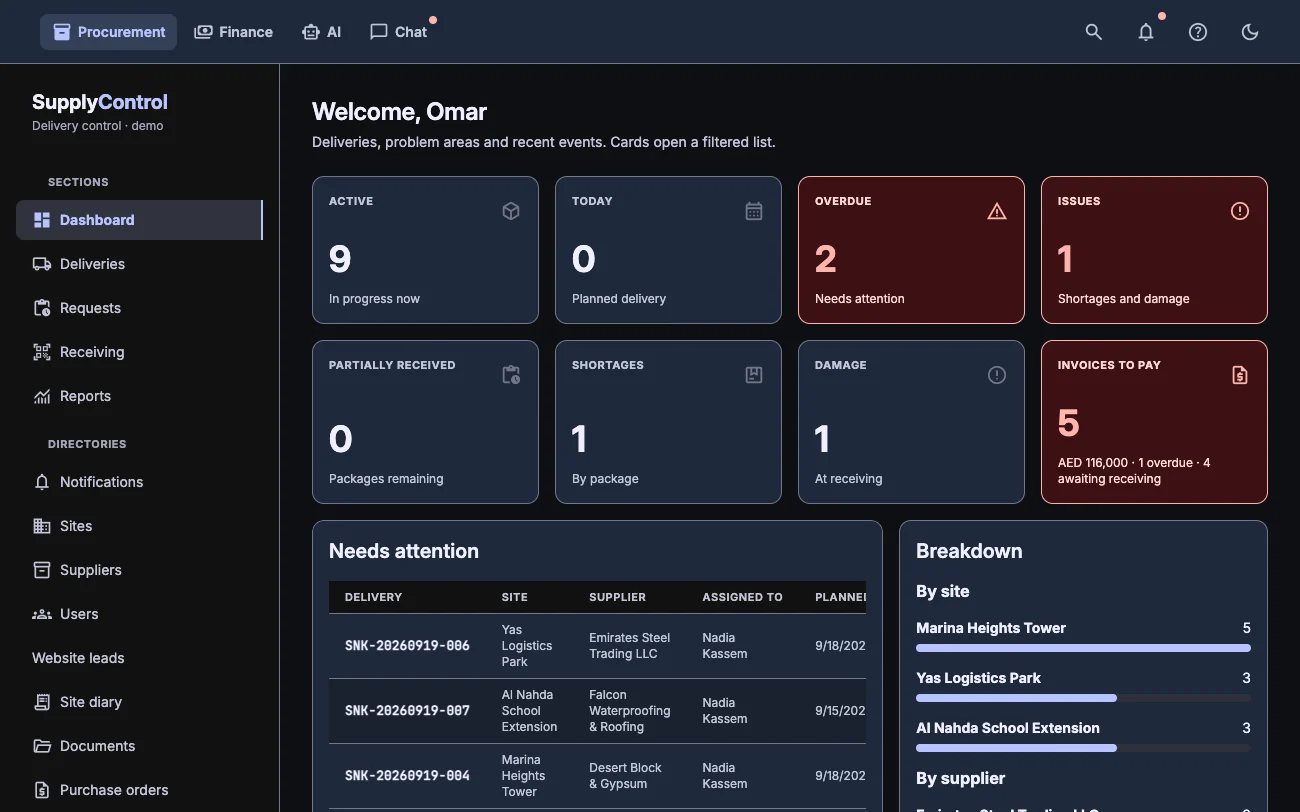The image size is (1300, 812).
Task: Open the Shortages by package card
Action: pyautogui.click(x=668, y=422)
